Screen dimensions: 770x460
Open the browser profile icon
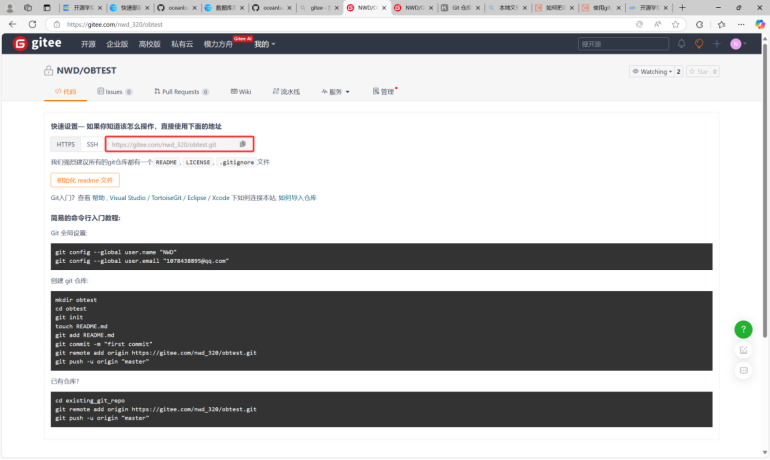click(9, 7)
